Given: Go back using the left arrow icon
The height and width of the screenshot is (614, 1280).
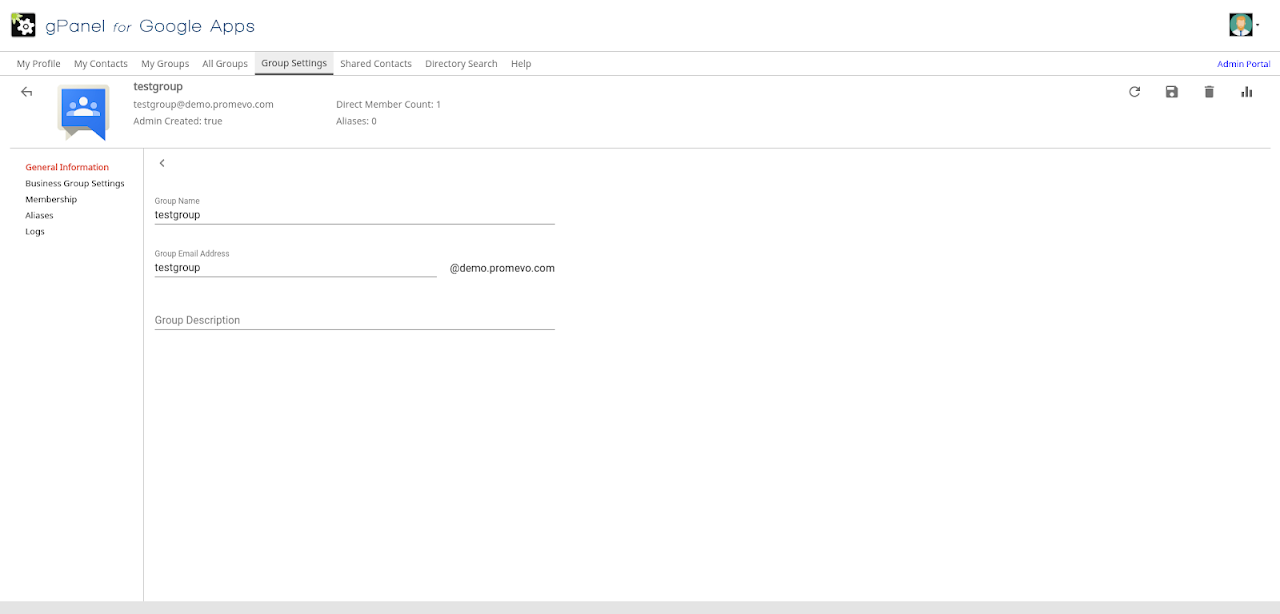Looking at the screenshot, I should 27,92.
